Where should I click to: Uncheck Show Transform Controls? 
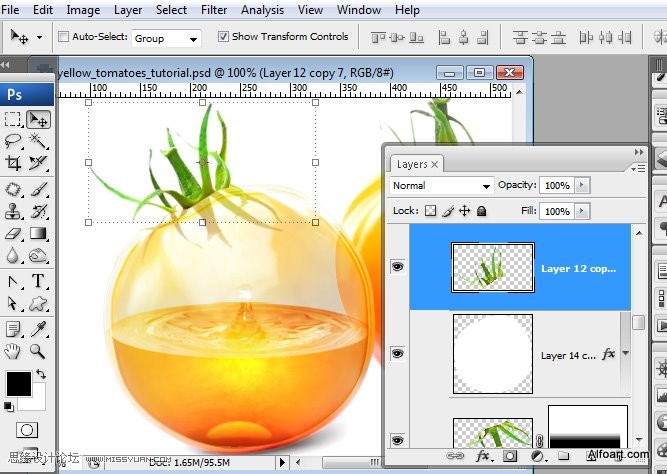point(222,37)
